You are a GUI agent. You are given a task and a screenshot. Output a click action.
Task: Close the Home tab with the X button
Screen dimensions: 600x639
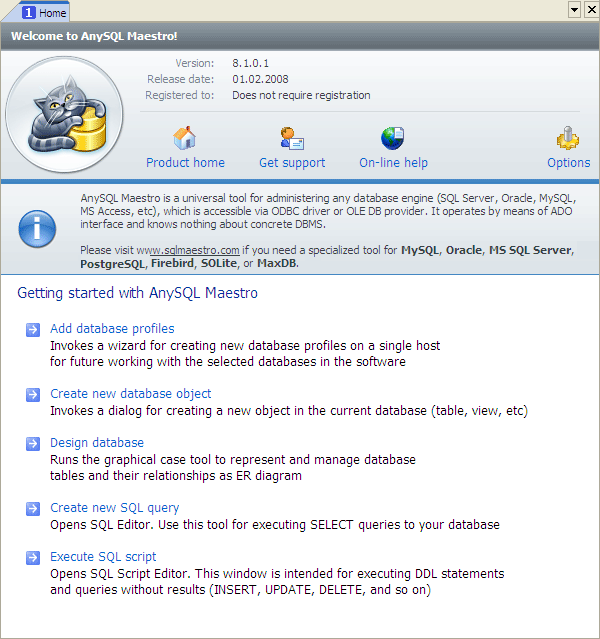[x=592, y=9]
